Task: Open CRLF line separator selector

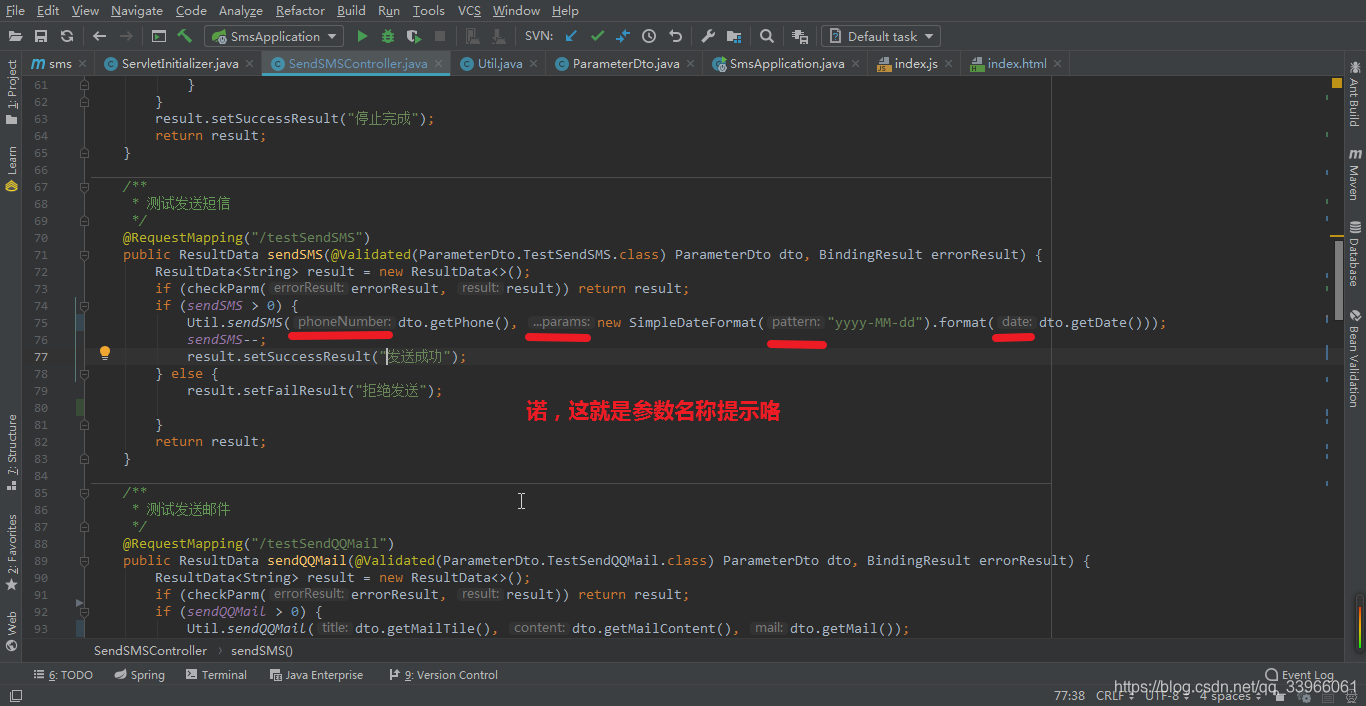Action: [x=1115, y=696]
